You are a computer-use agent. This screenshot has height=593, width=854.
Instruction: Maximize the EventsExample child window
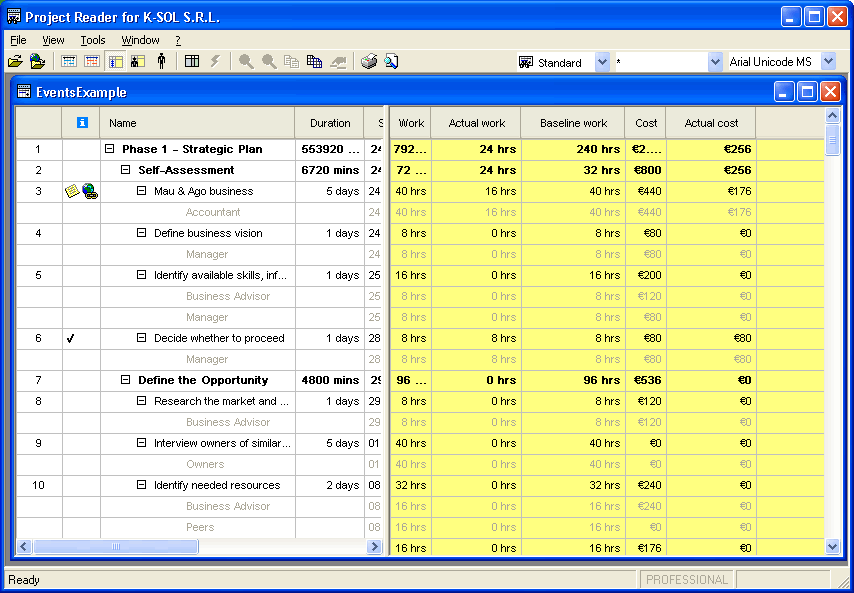point(807,92)
